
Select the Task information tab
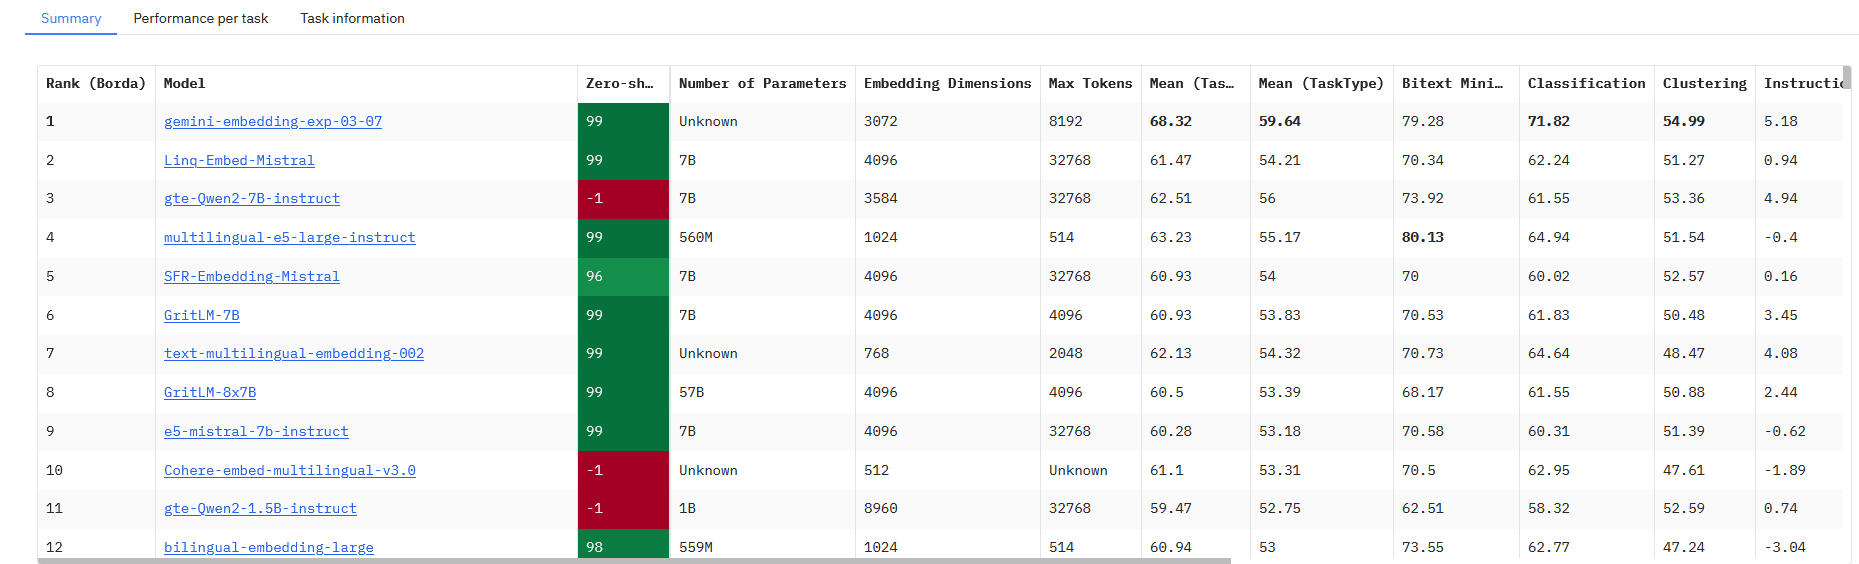tap(352, 19)
